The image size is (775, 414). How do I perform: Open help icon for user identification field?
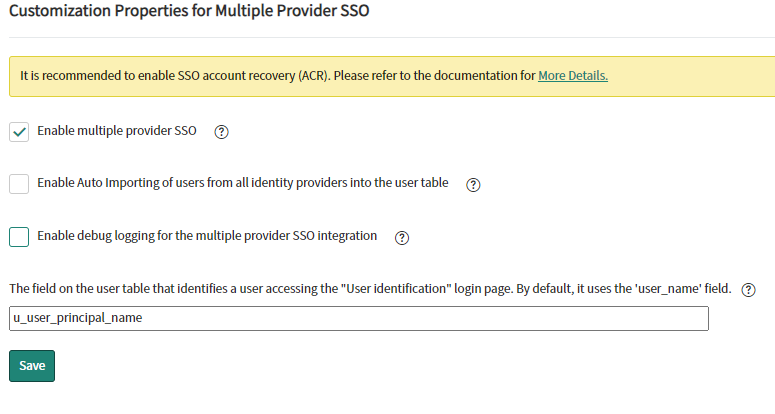748,290
